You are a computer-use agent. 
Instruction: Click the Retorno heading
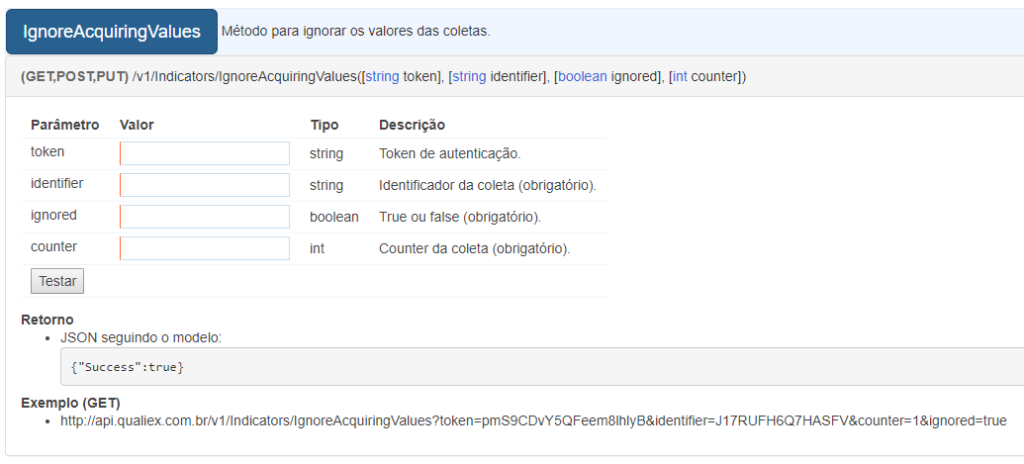(47, 320)
